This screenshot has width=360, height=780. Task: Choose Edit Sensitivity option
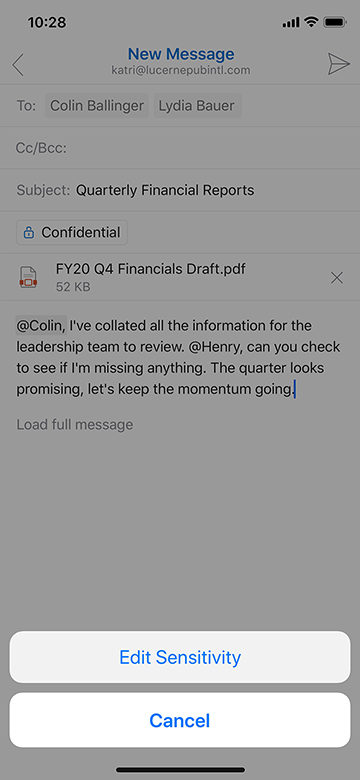[x=180, y=657]
